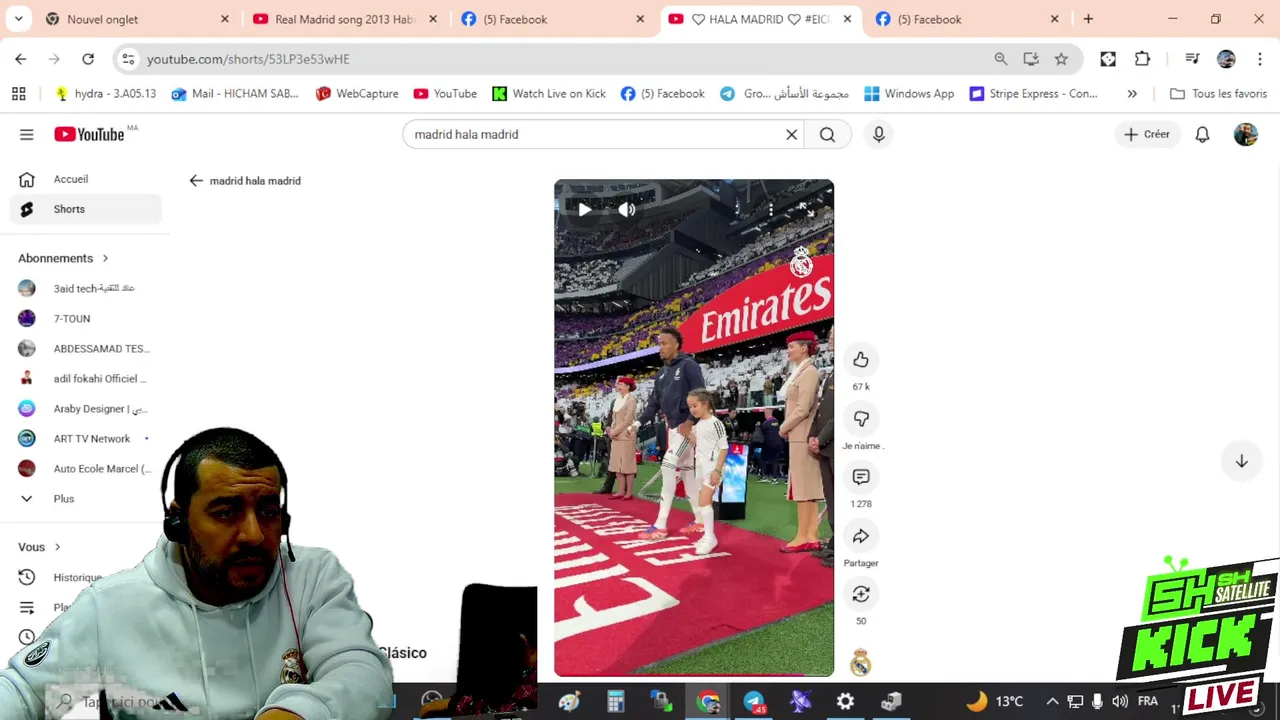Switch to the first Facebook tab
Viewport: 1280px width, 720px height.
[553, 19]
